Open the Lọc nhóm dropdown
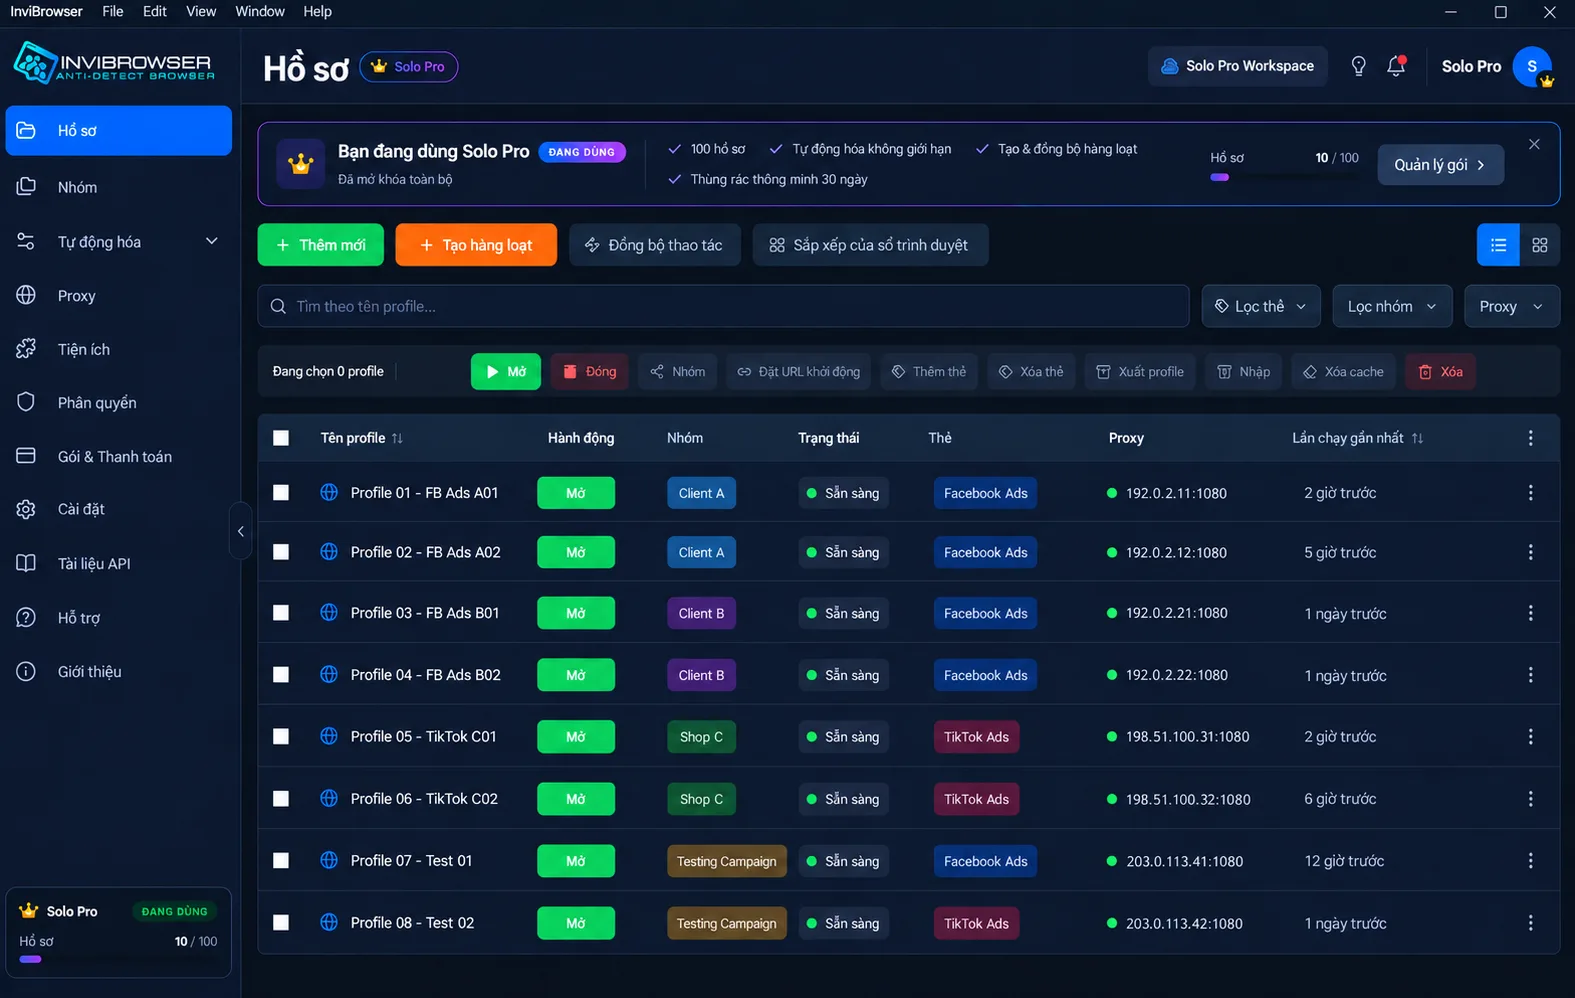The width and height of the screenshot is (1575, 998). coord(1392,306)
